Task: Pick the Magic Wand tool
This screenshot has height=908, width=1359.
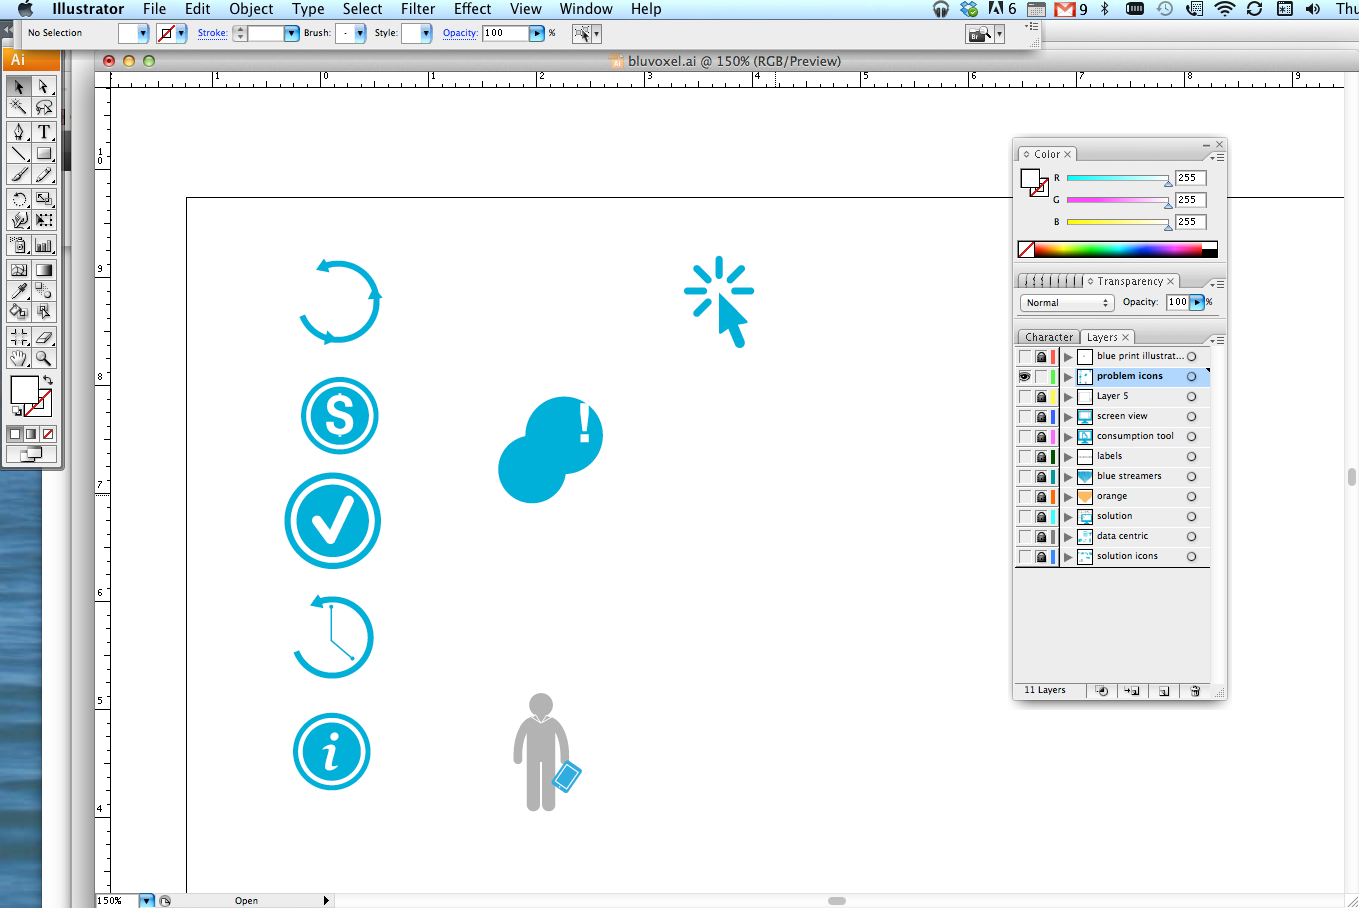Action: tap(18, 107)
